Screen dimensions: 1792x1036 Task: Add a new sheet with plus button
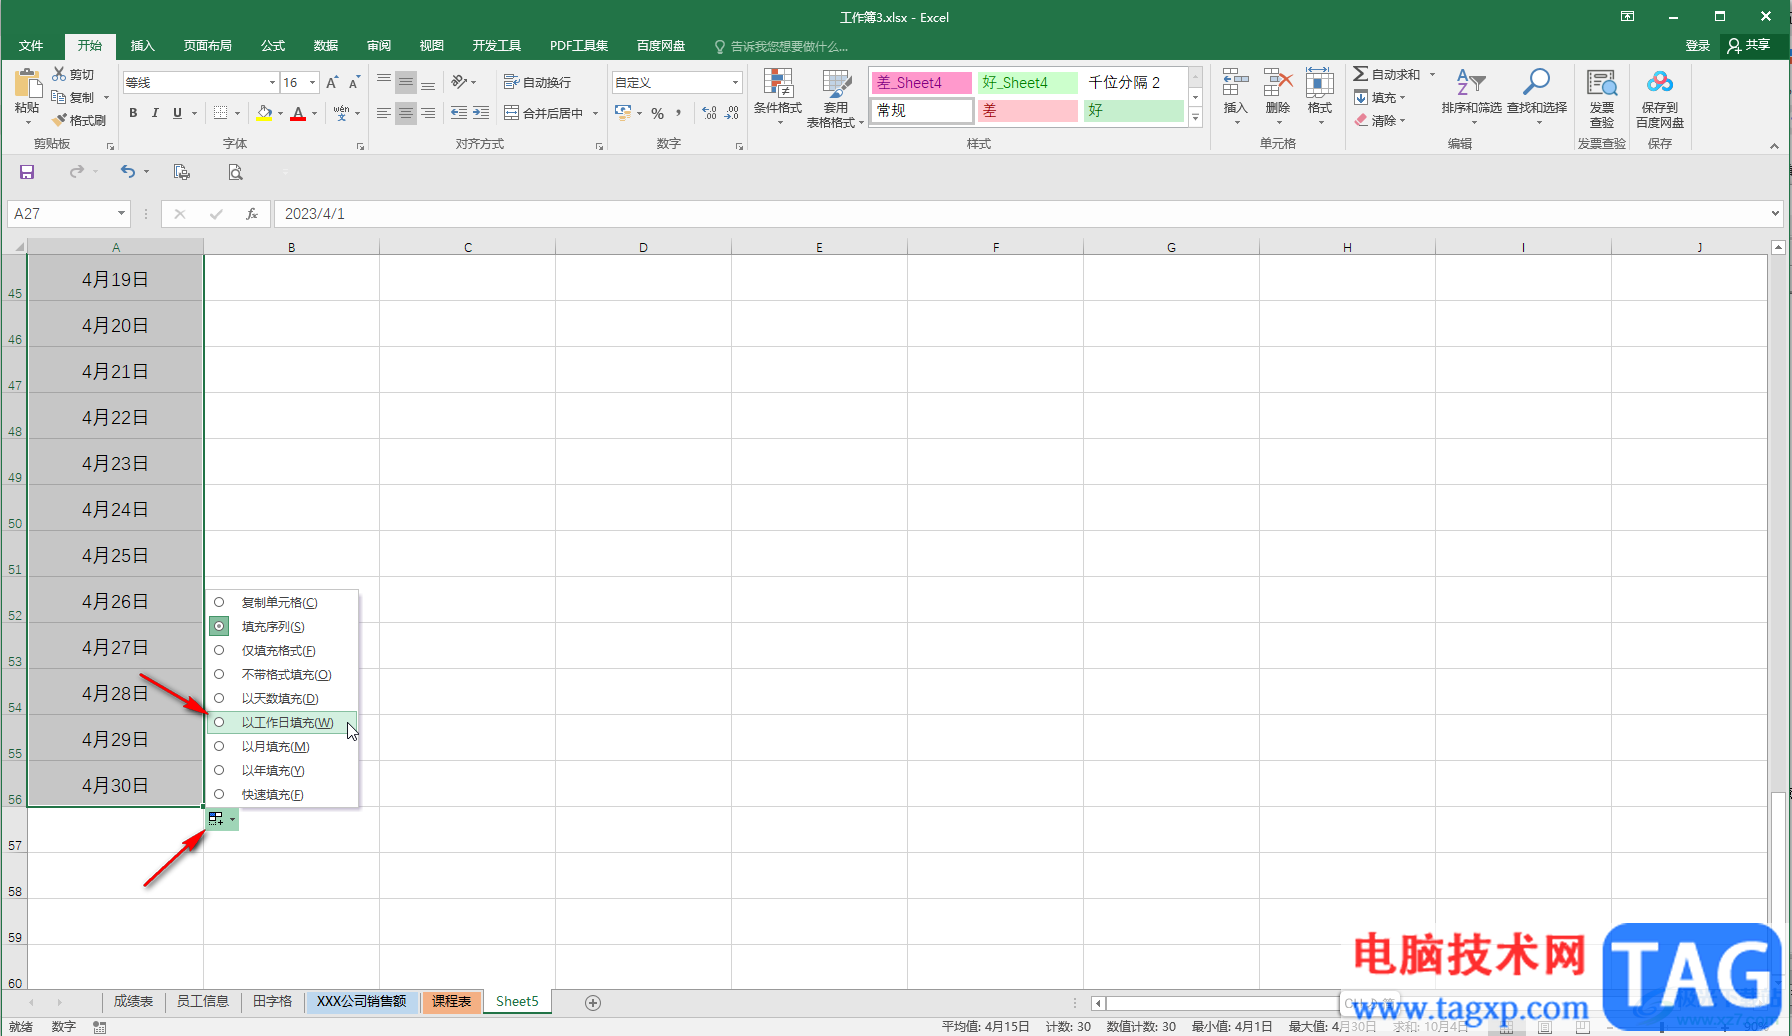click(x=593, y=1002)
